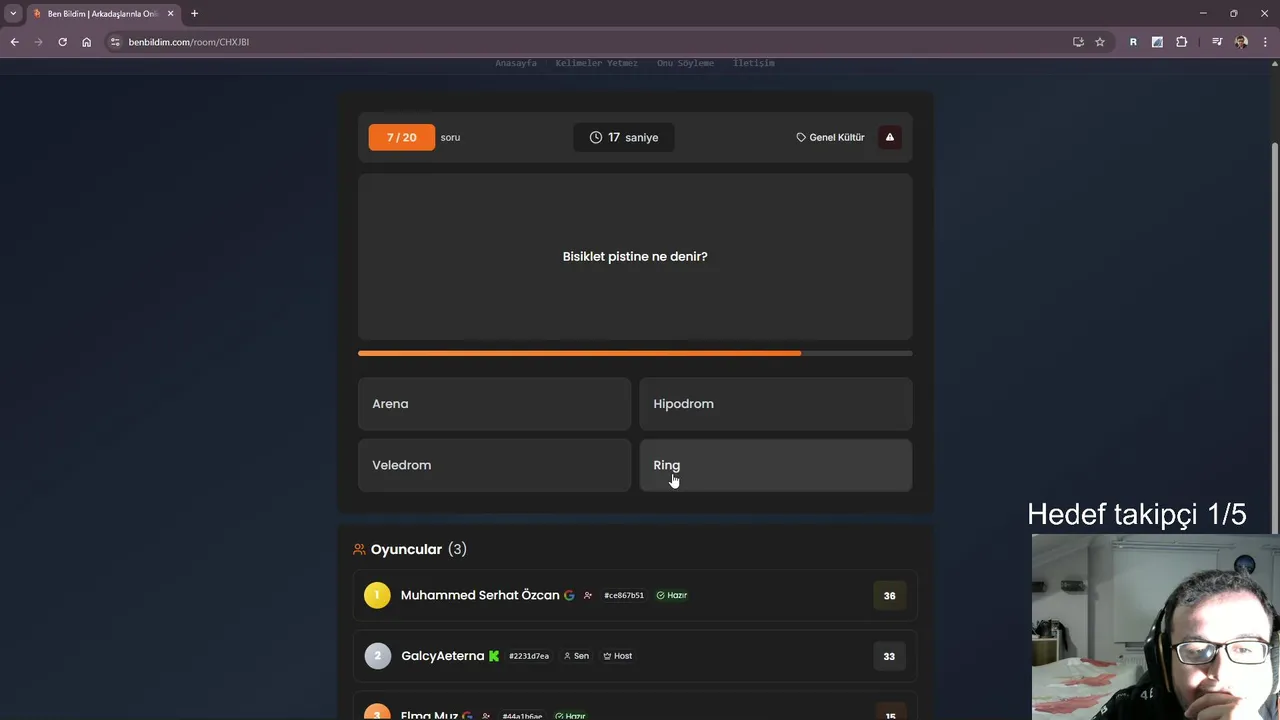
Task: Select the answer Hipodrom
Action: (x=775, y=404)
